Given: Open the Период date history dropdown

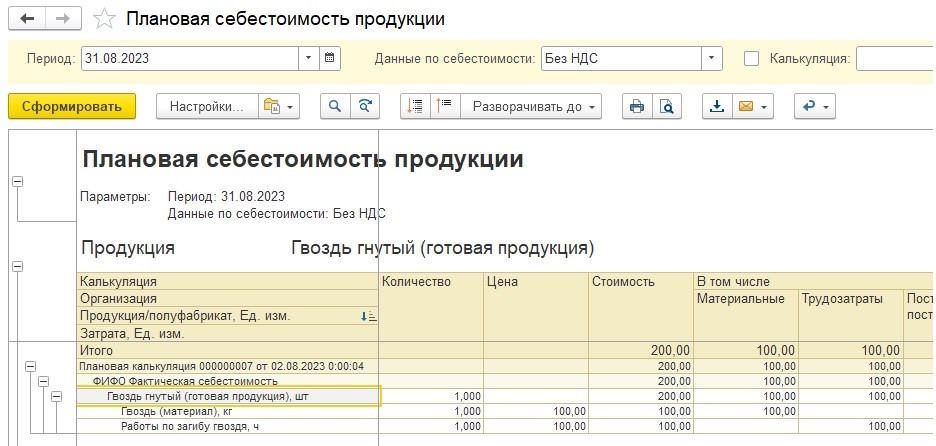Looking at the screenshot, I should click(308, 58).
